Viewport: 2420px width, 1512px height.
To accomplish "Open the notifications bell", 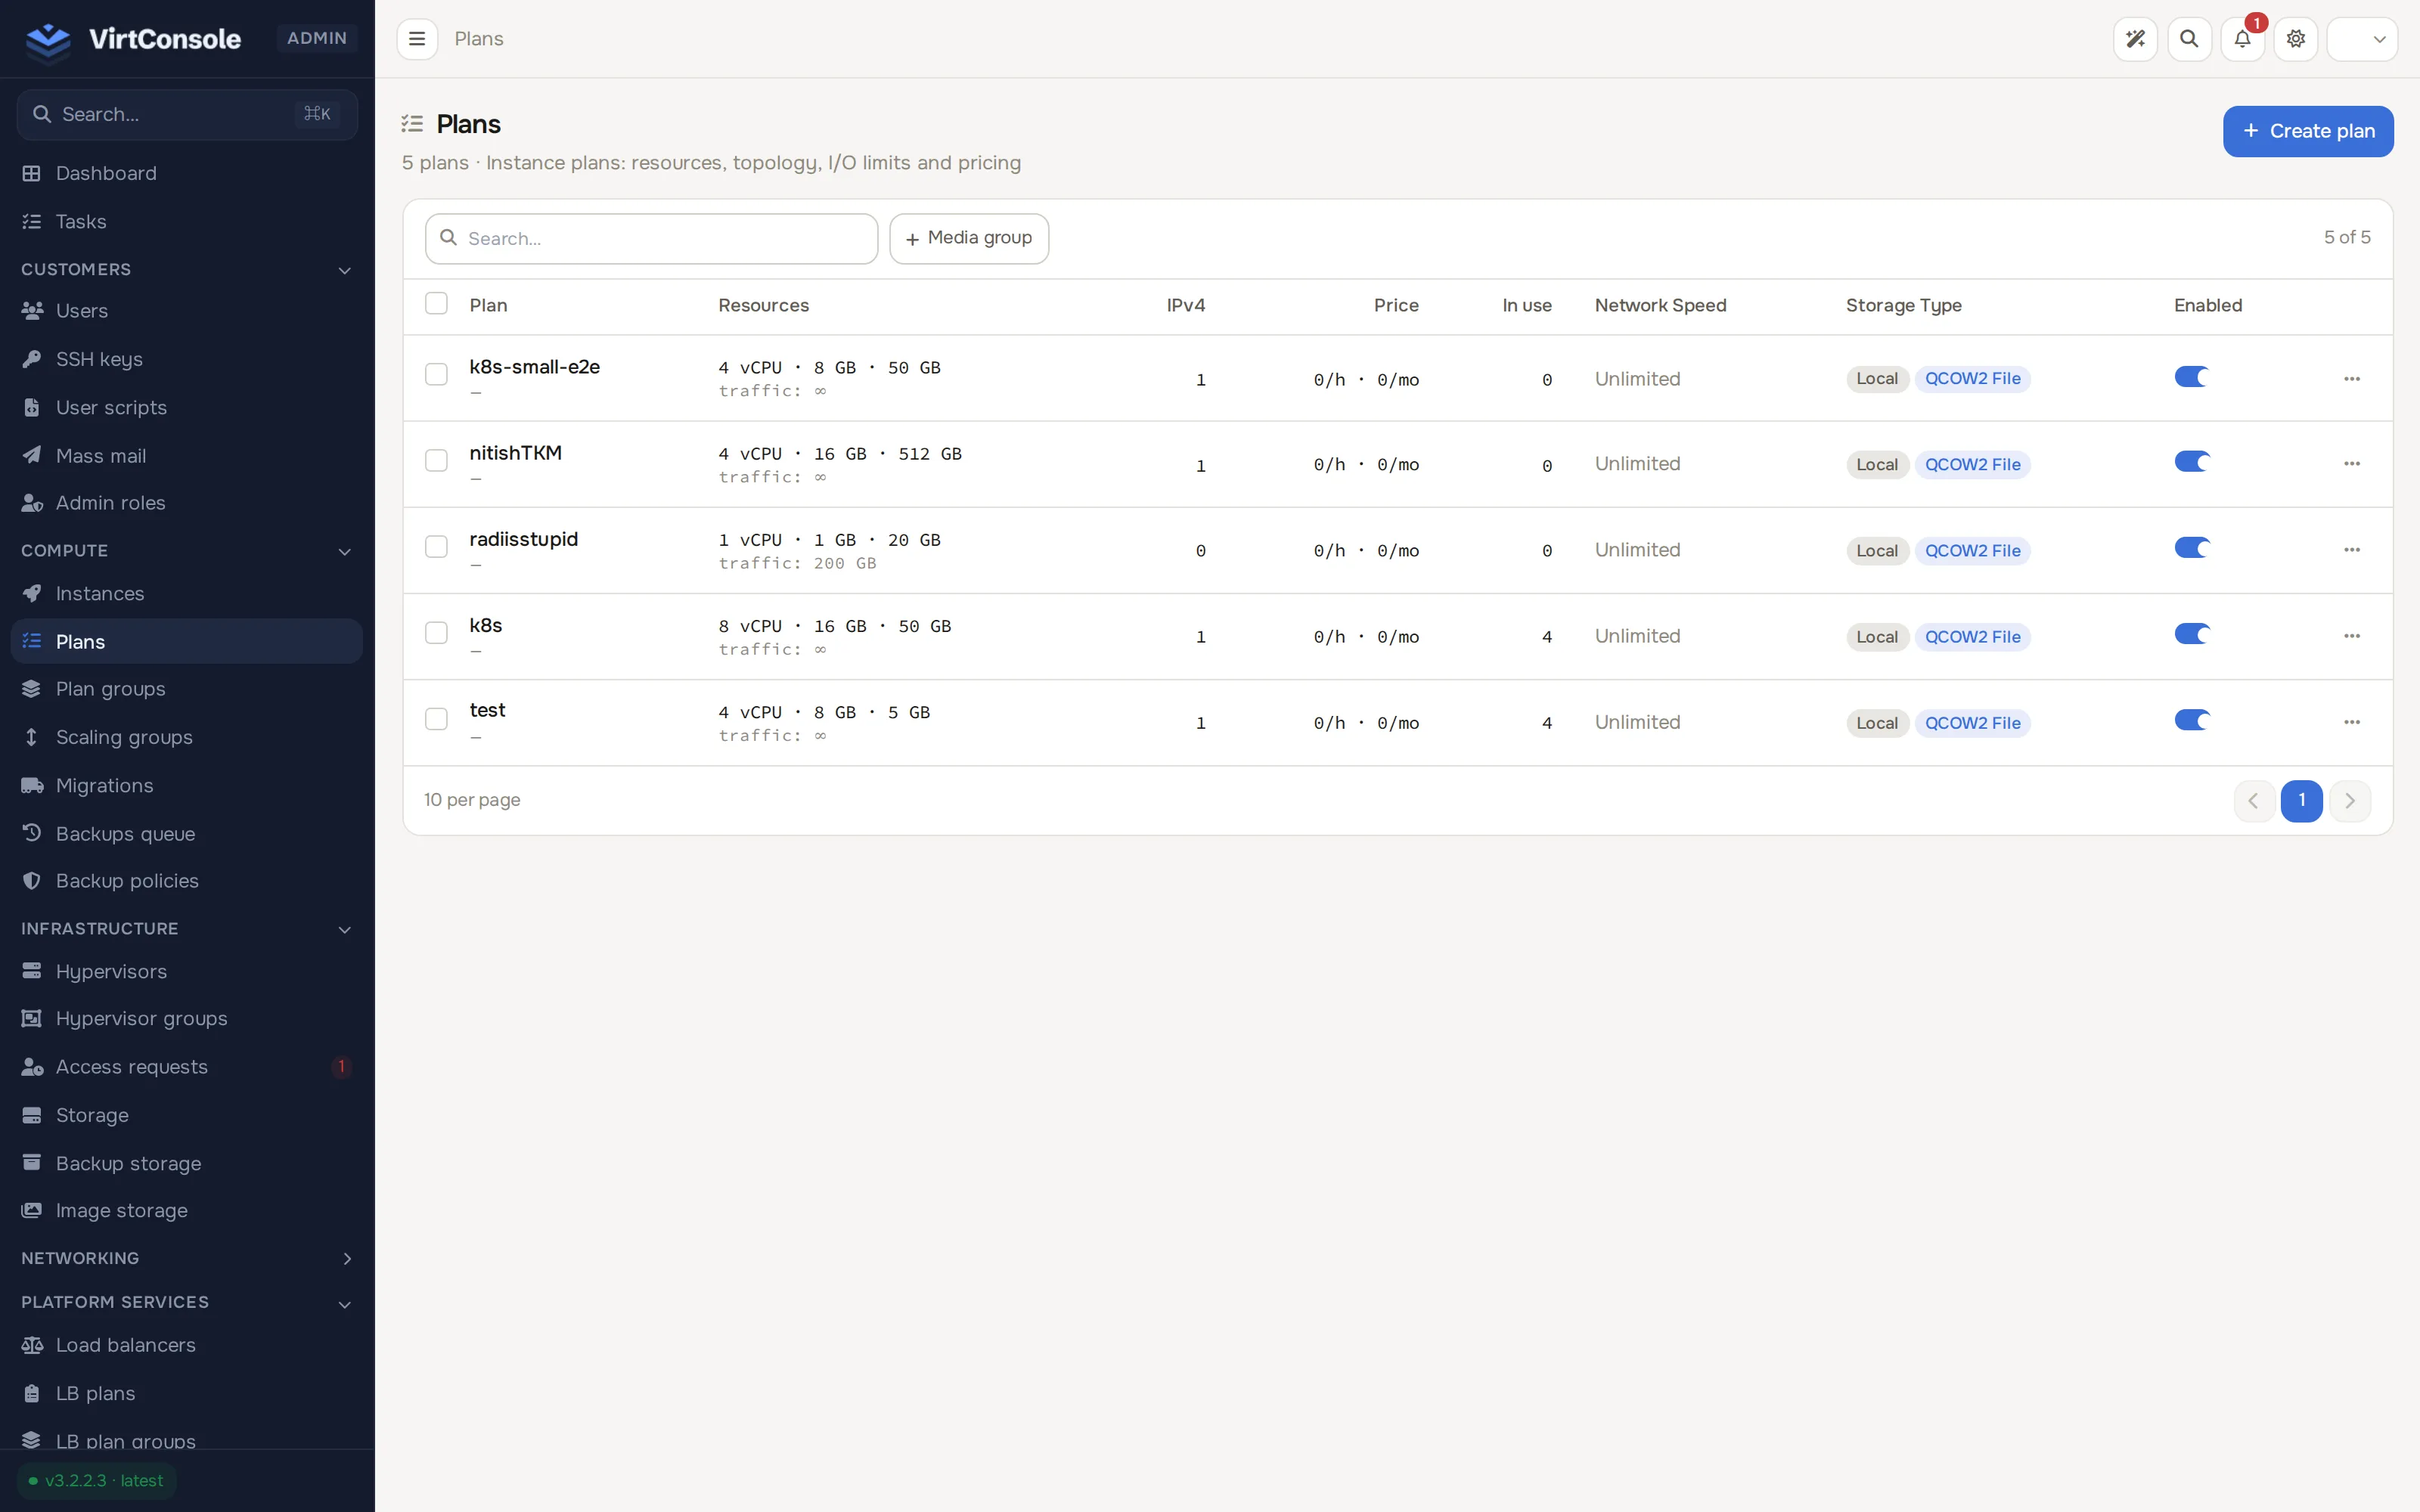I will tap(2242, 39).
